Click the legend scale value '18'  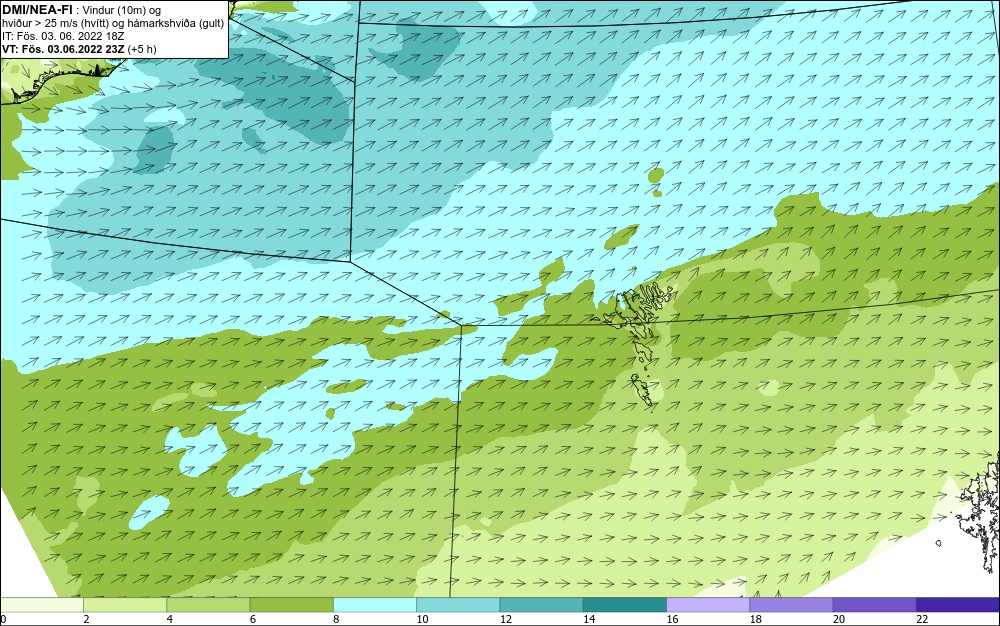coord(756,619)
